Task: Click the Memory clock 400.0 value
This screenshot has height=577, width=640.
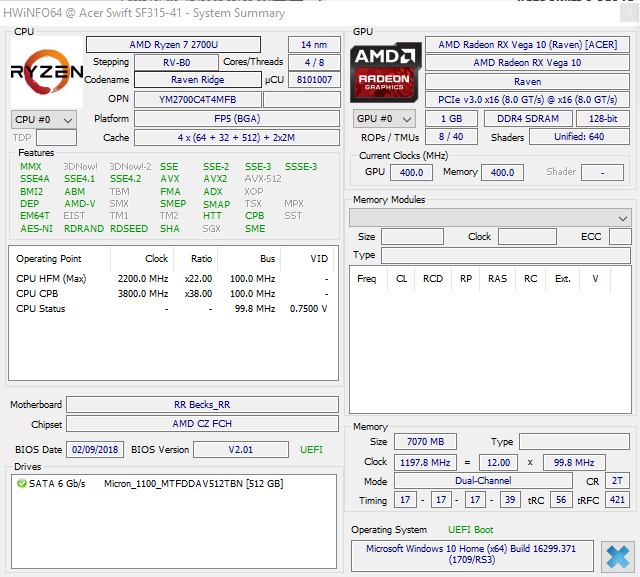Action: (x=502, y=173)
